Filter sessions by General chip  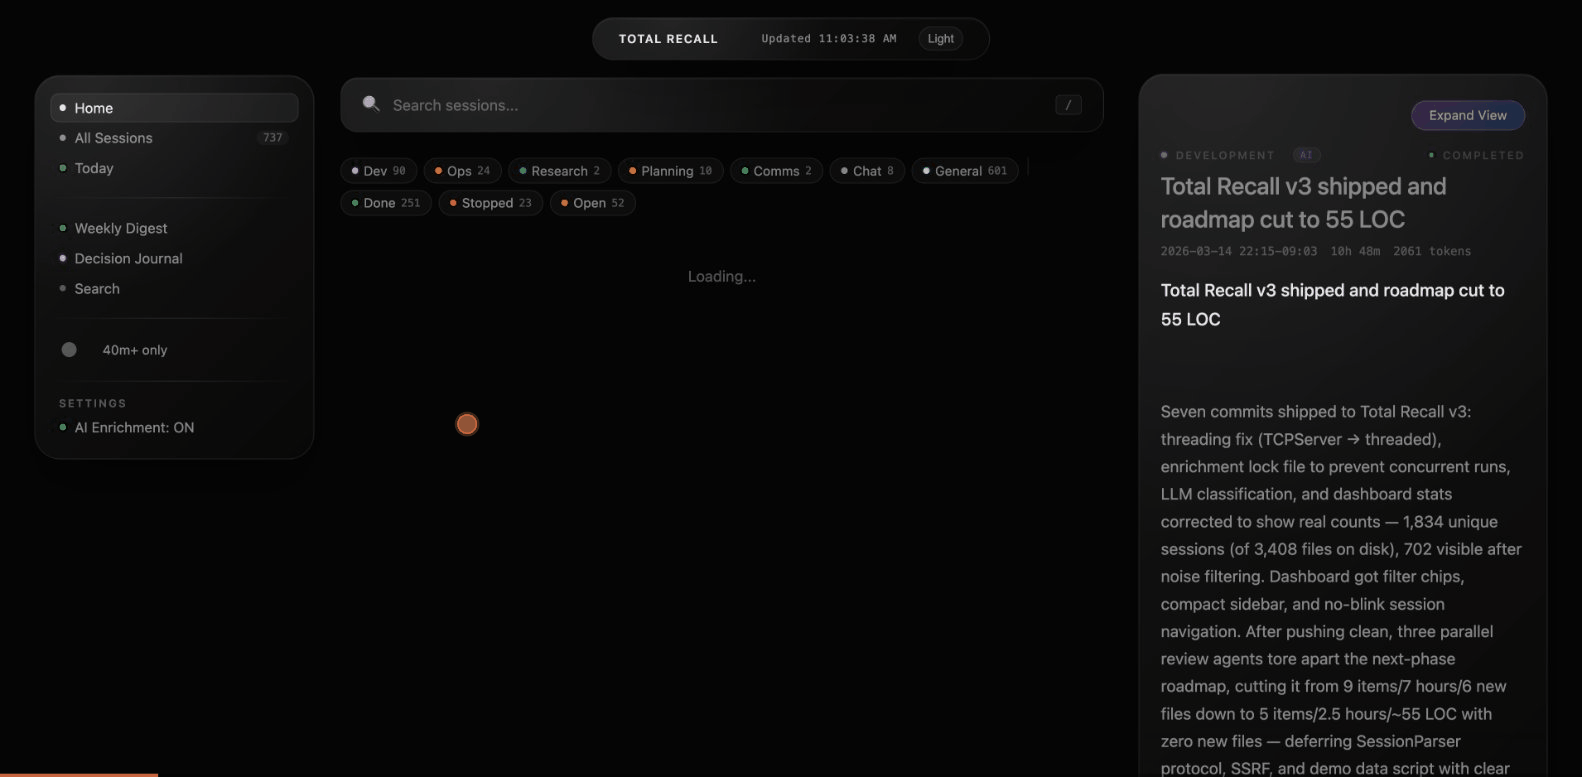[965, 171]
